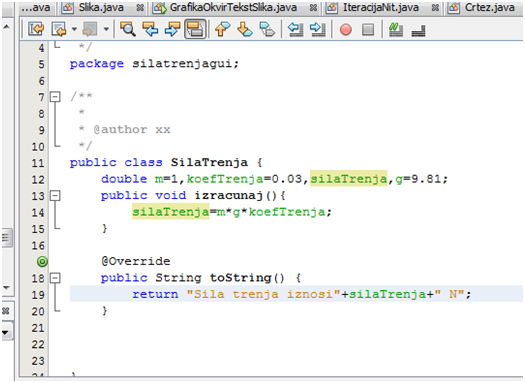Image resolution: width=525 pixels, height=383 pixels.
Task: Collapse the izracunaj method fold at line 13
Action: point(55,196)
